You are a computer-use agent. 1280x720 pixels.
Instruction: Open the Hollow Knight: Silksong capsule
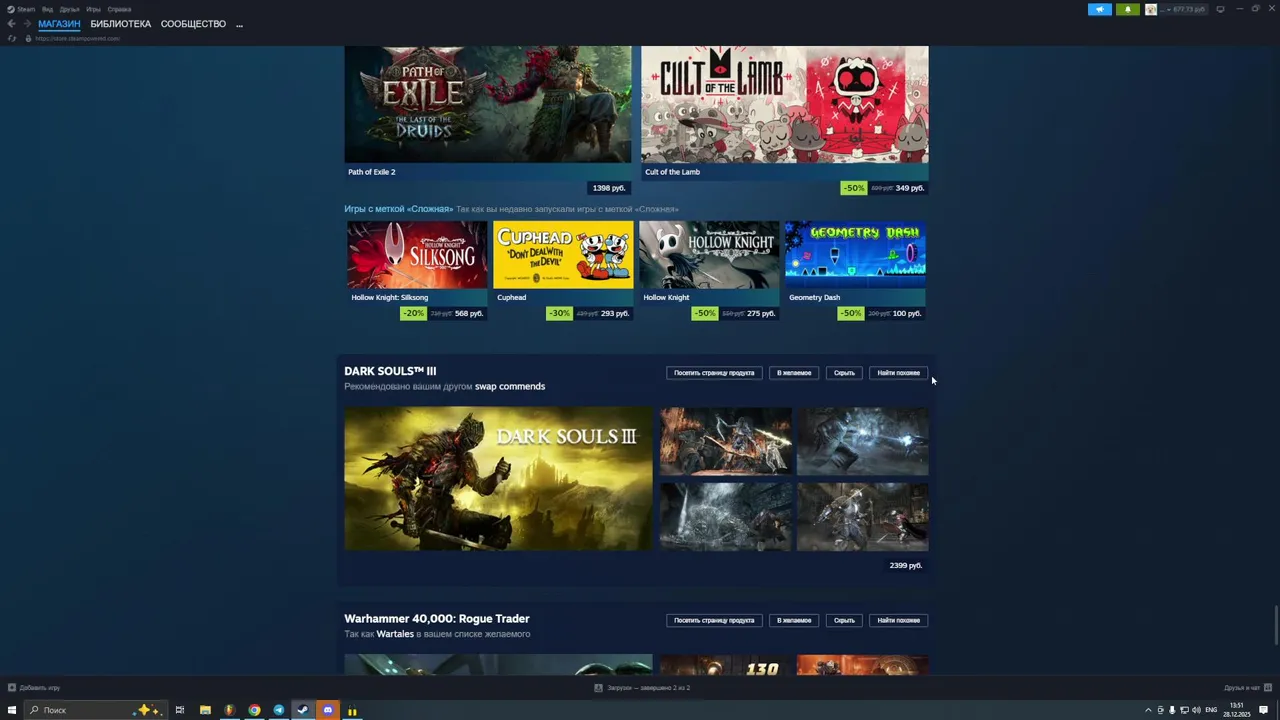pos(417,255)
